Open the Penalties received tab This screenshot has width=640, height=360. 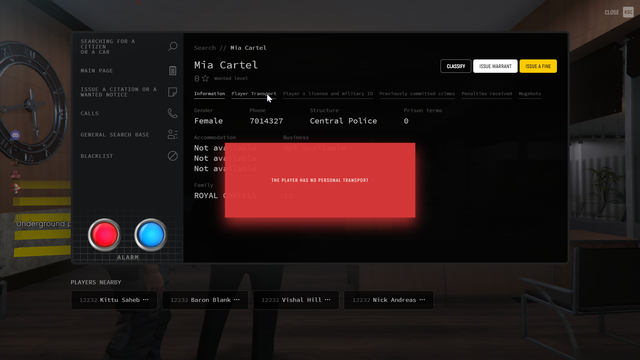pyautogui.click(x=487, y=94)
